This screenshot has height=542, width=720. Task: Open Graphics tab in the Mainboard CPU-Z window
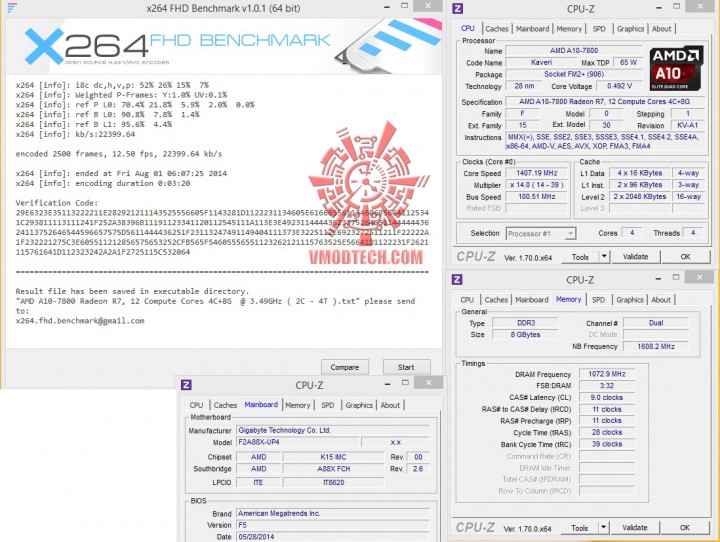click(359, 405)
